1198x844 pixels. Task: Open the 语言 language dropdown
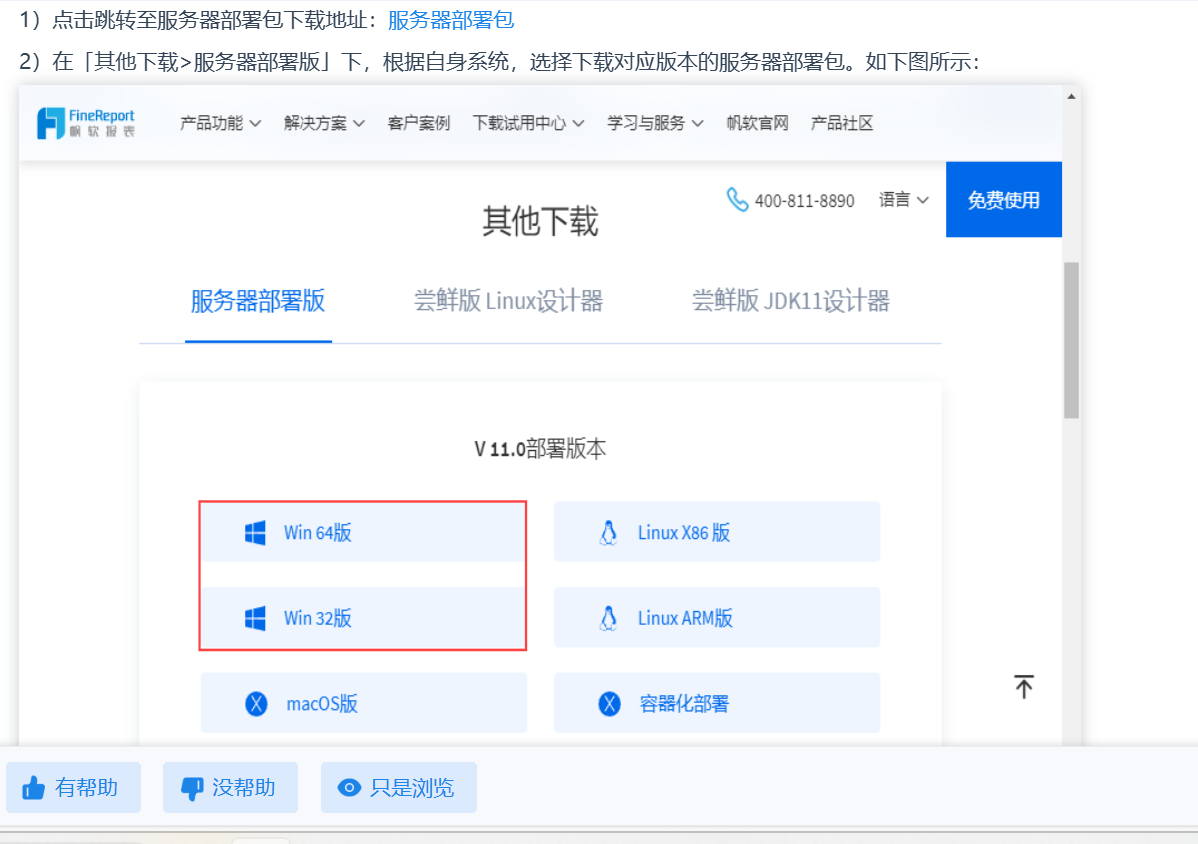pos(903,200)
